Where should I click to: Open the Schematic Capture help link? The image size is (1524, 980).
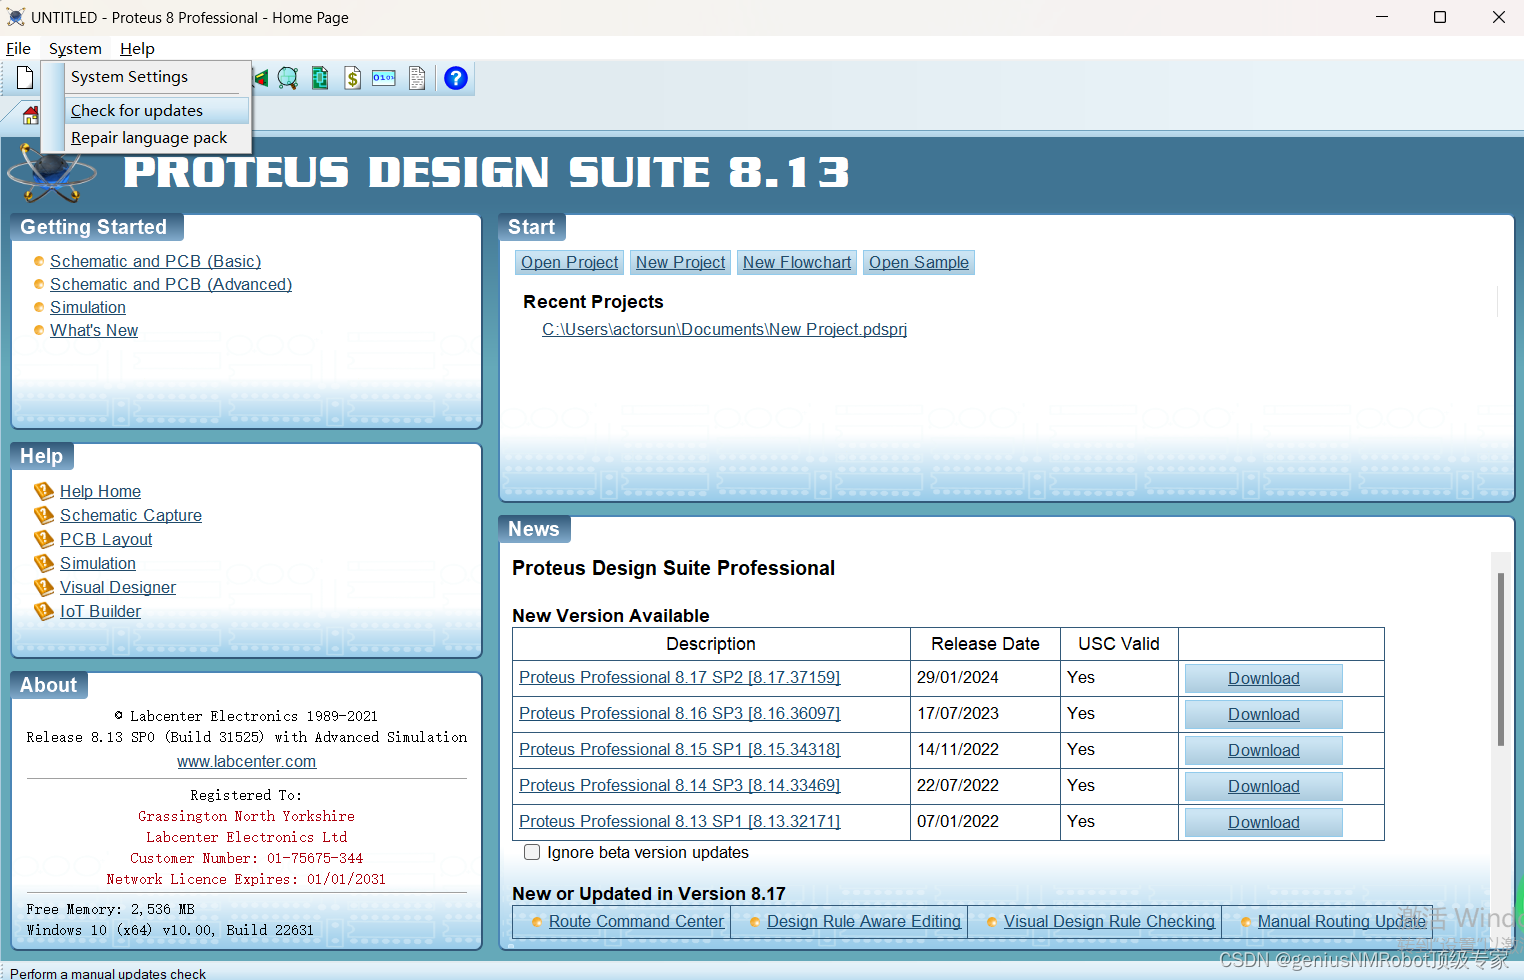tap(131, 515)
